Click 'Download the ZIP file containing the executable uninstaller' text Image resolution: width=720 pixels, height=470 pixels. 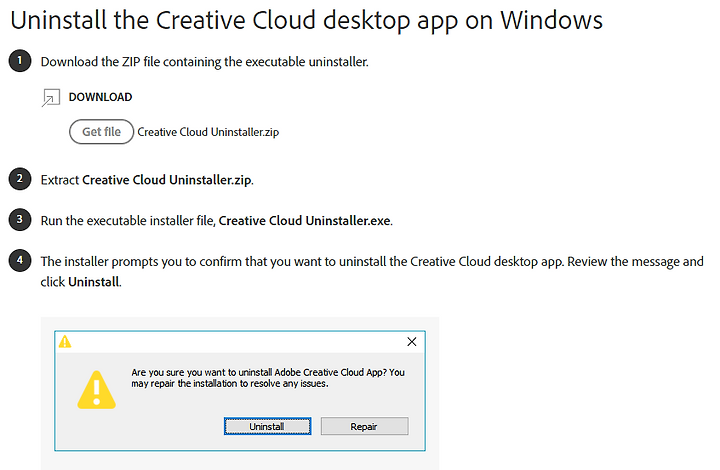tap(205, 62)
